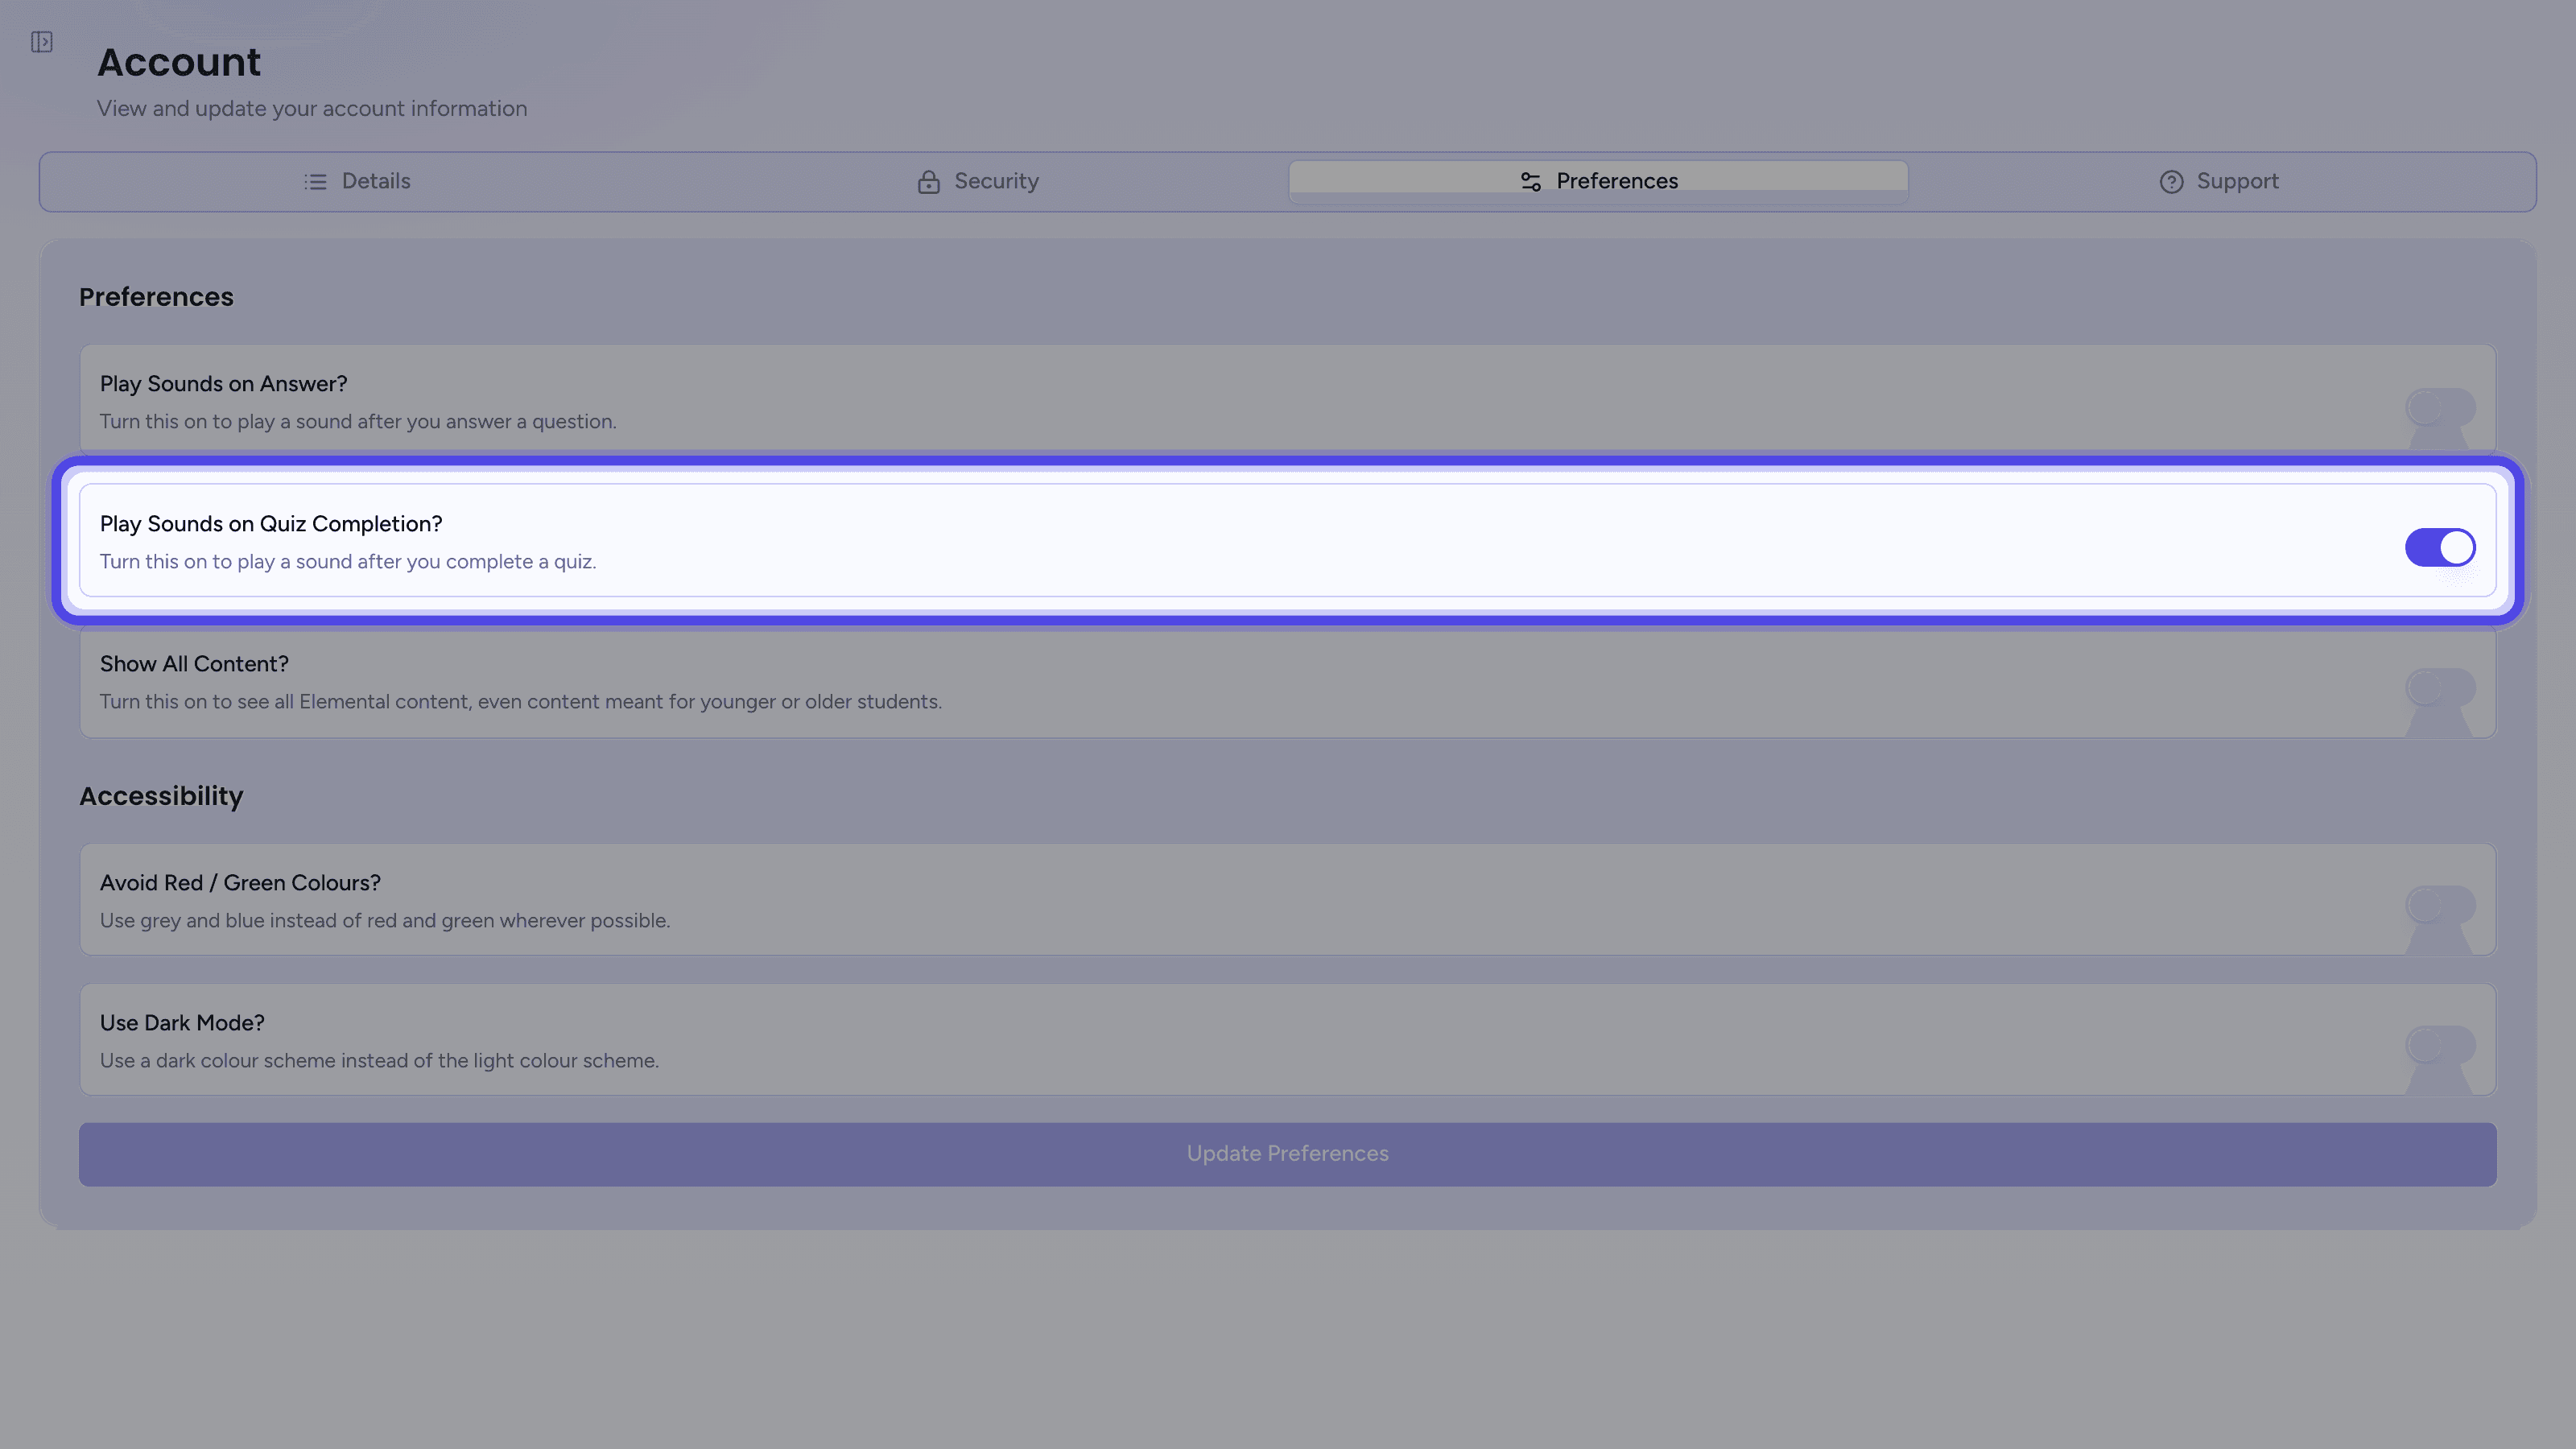This screenshot has height=1449, width=2576.
Task: Click 'Use a dark colour scheme' description
Action: tap(379, 1061)
